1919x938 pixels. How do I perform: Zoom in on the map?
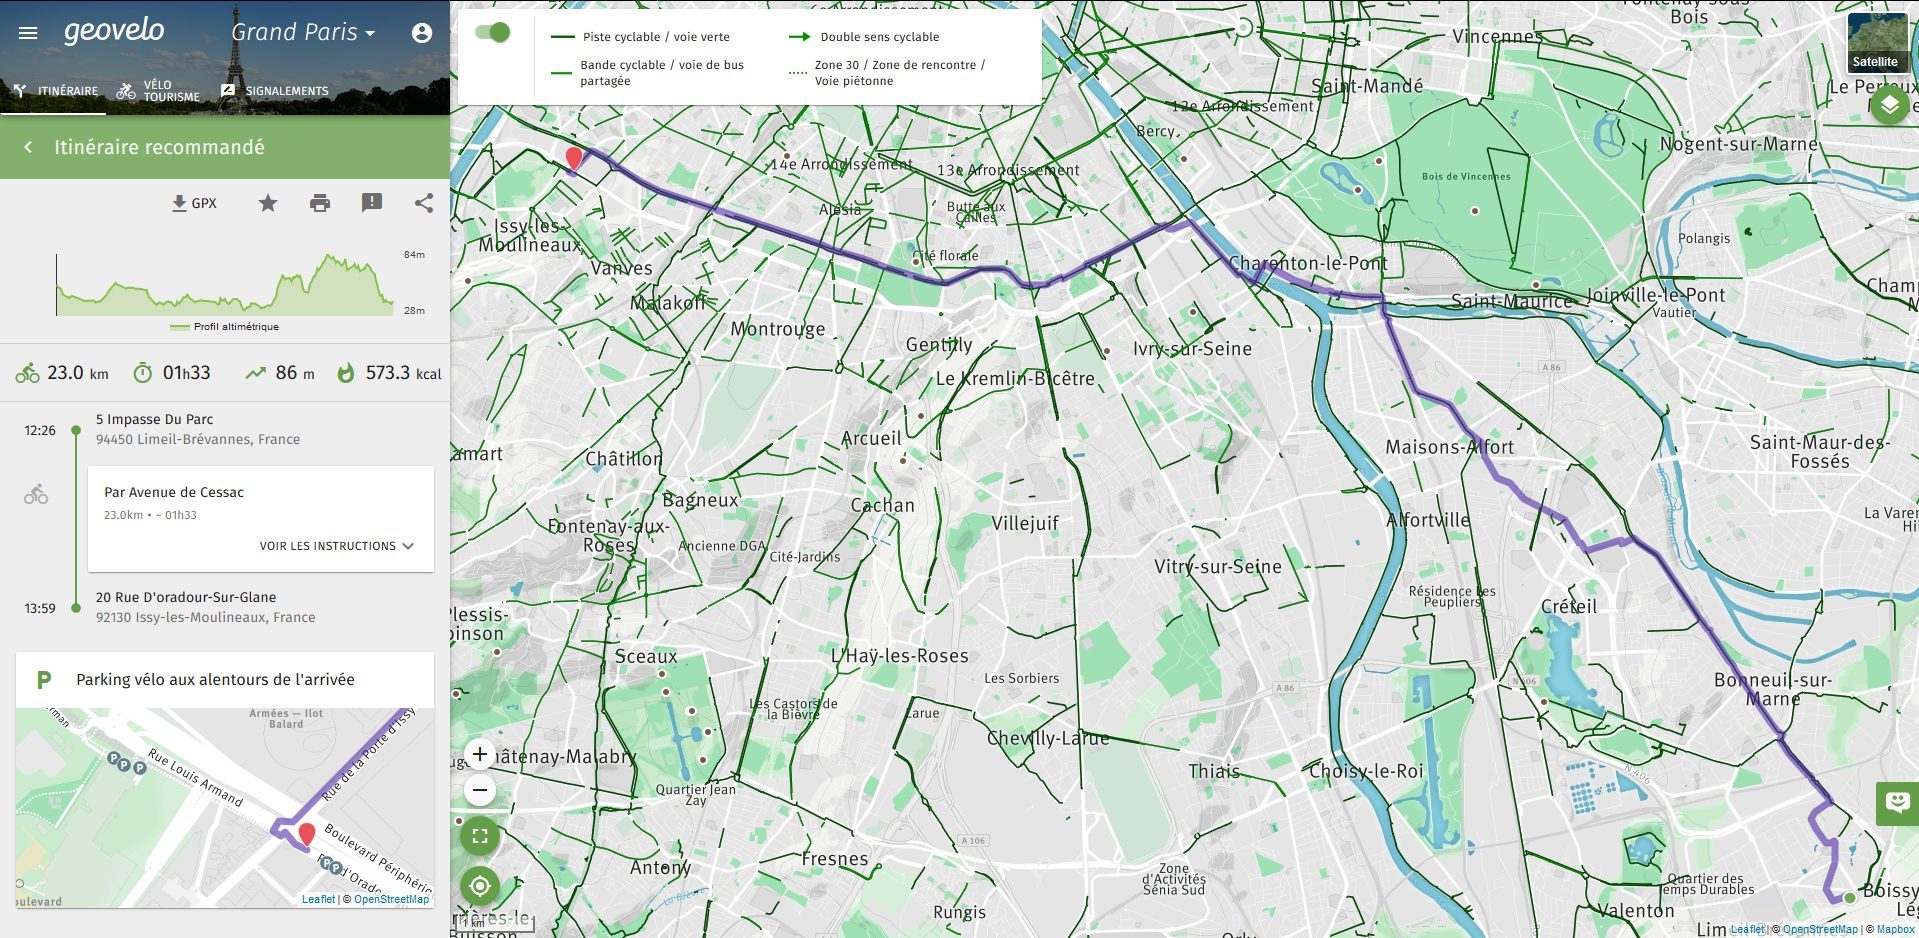[480, 754]
